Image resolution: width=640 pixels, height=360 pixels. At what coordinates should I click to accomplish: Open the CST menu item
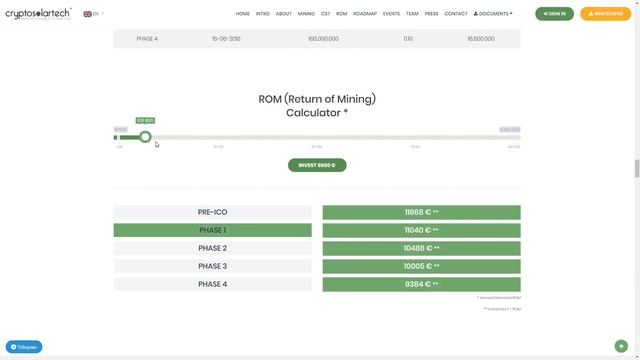coord(325,14)
